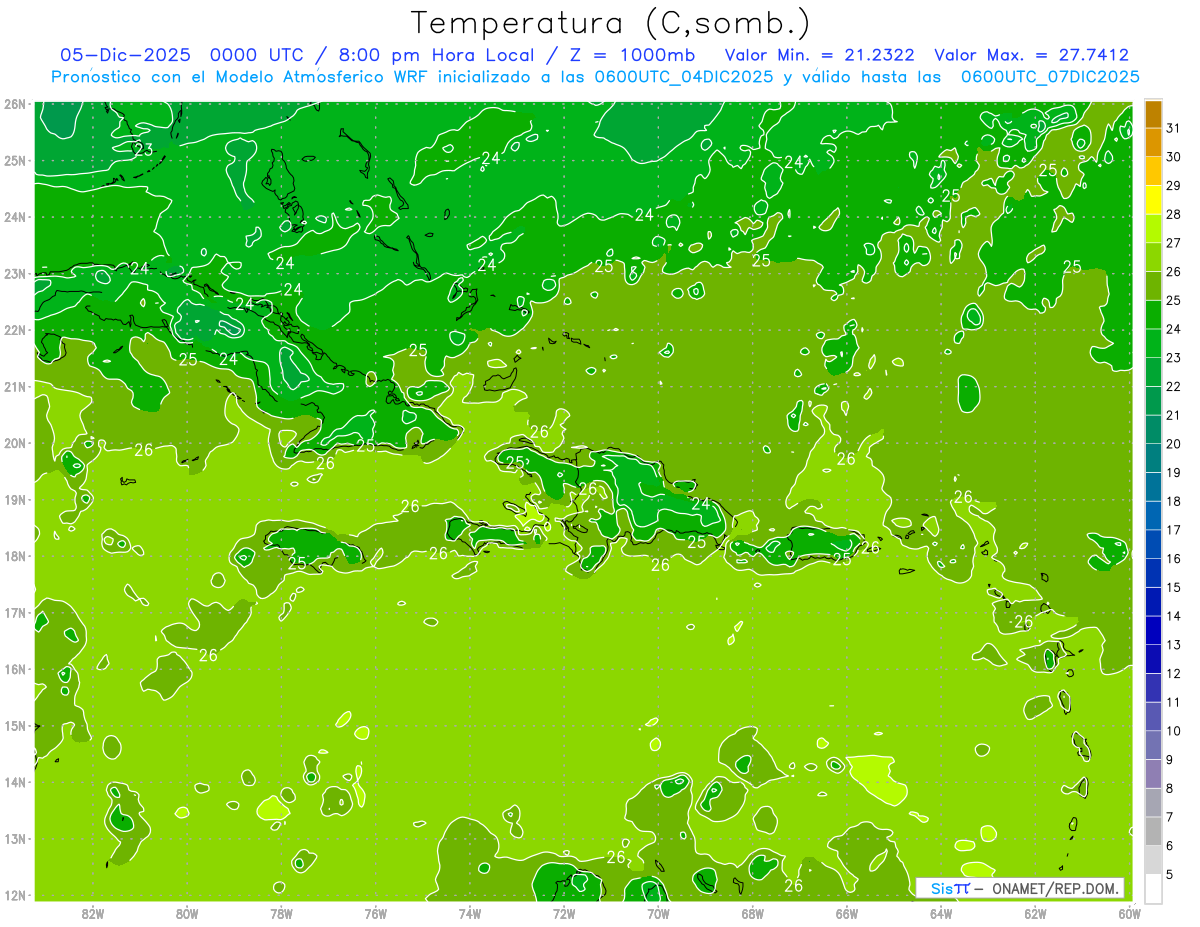Pick the gray colorbar swatch between 6 and 7
Viewport: 1200px width, 927px height.
[x=1154, y=831]
